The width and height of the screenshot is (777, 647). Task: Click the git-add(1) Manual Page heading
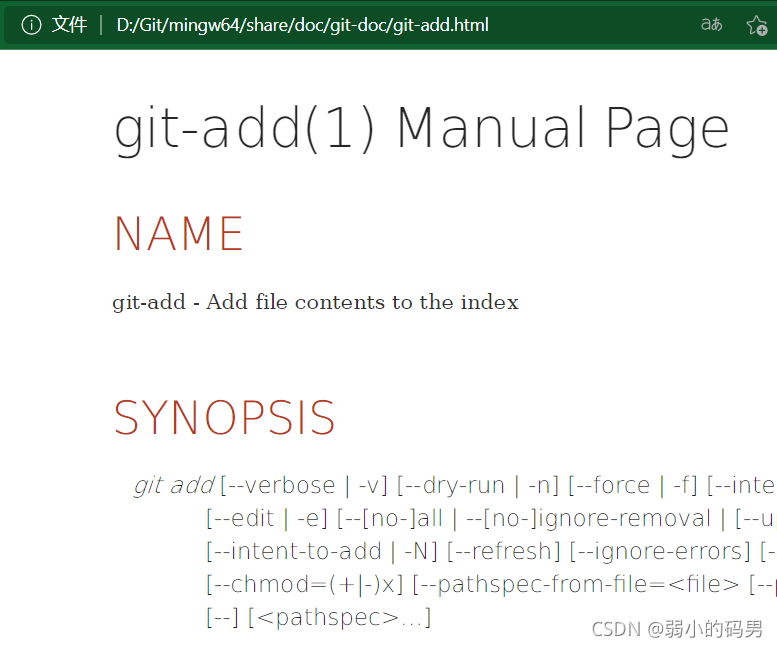pyautogui.click(x=422, y=129)
